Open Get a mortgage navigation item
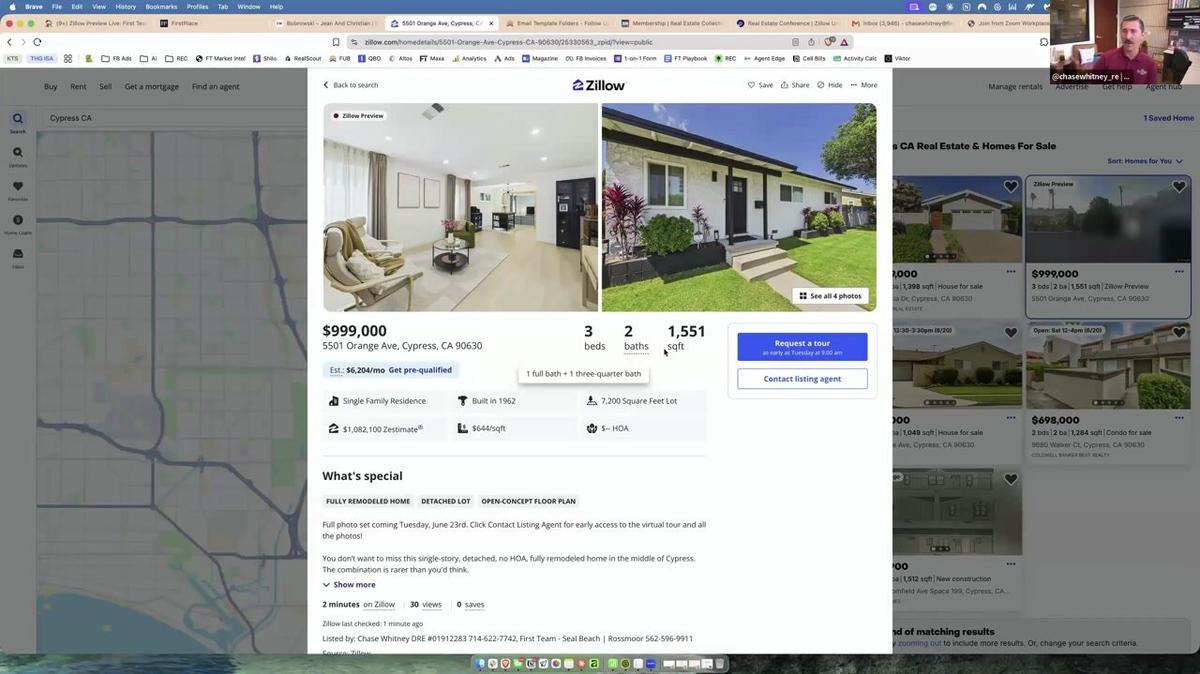Screen dimensions: 1200x674 (x=152, y=87)
